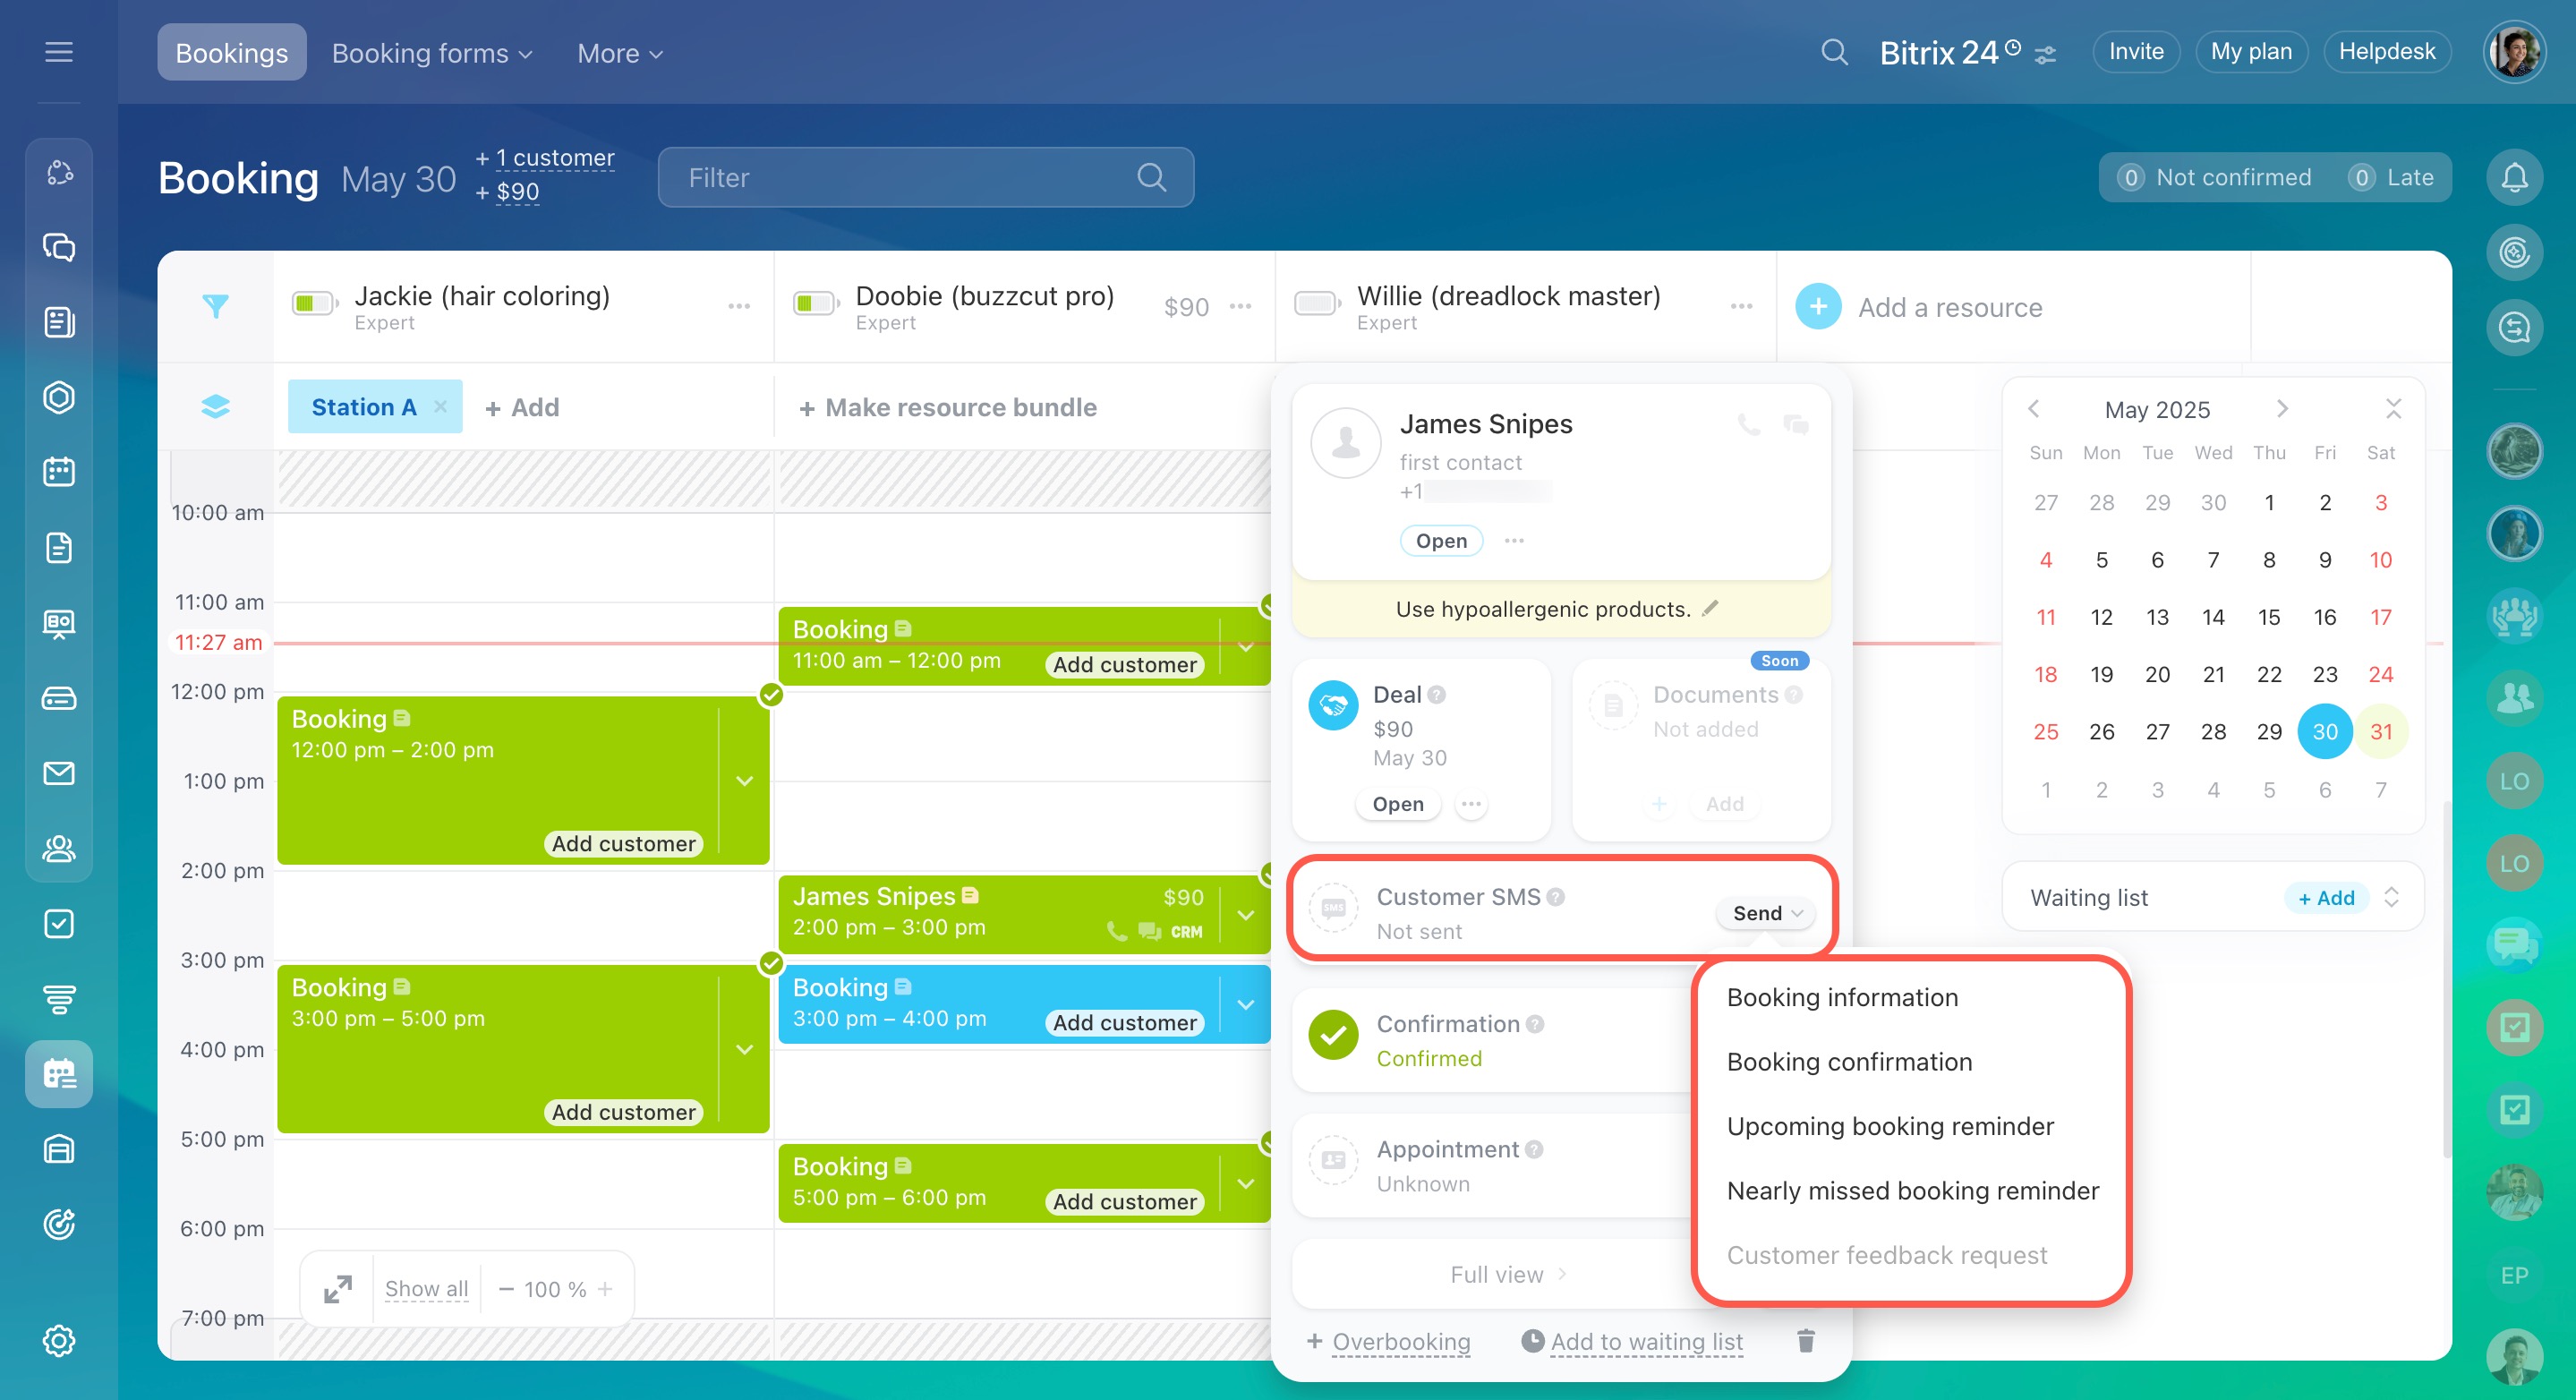Choose Upcoming booking reminder from menu
This screenshot has height=1400, width=2576.
1889,1126
